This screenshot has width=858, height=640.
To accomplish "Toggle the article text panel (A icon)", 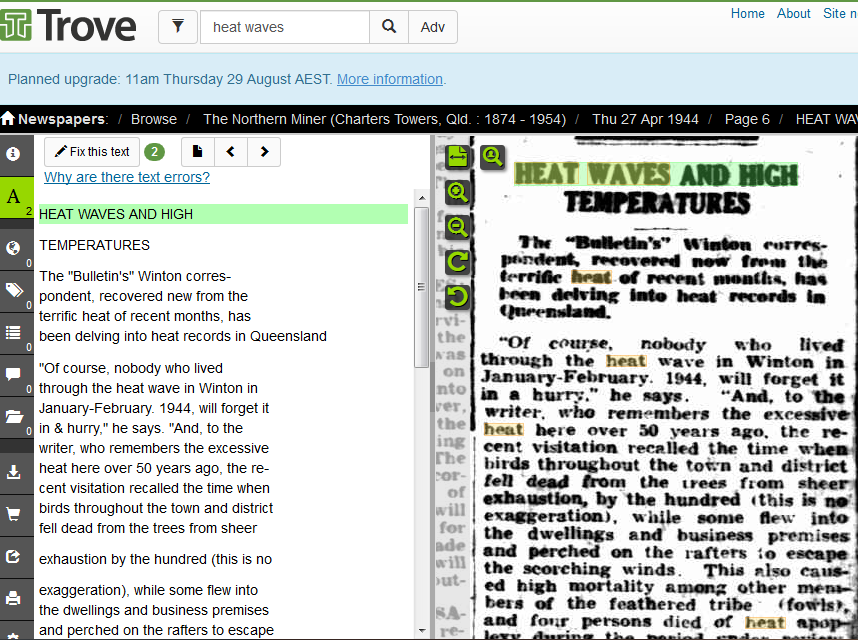I will [x=14, y=197].
